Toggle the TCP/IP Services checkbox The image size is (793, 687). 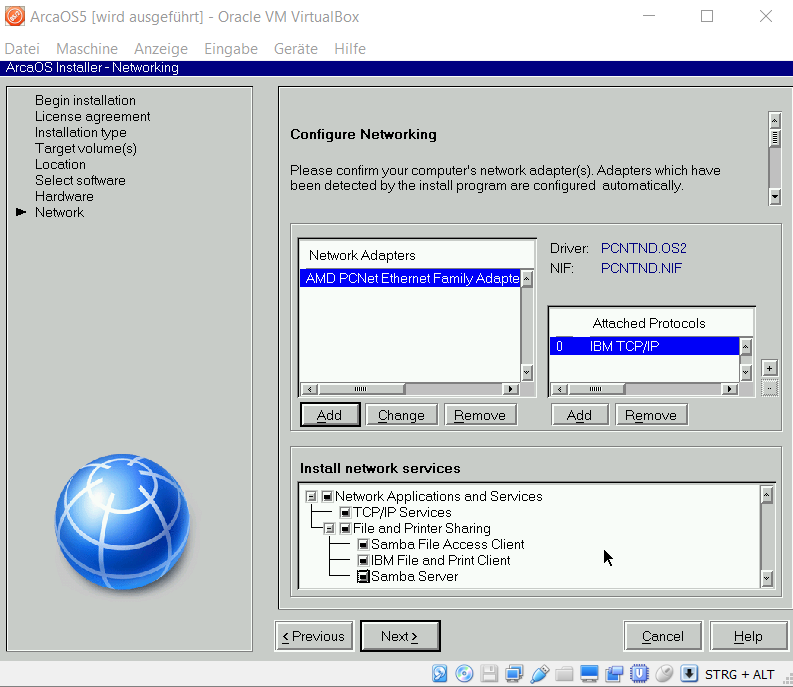click(345, 512)
